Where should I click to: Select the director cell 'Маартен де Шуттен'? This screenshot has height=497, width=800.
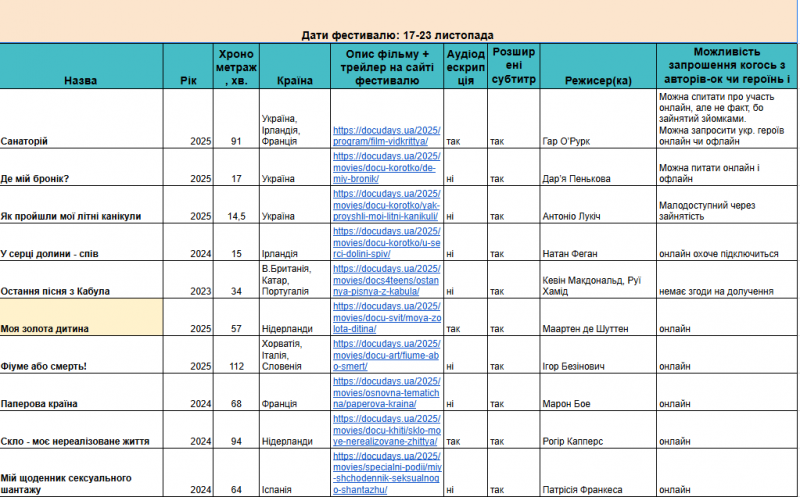[x=598, y=317]
